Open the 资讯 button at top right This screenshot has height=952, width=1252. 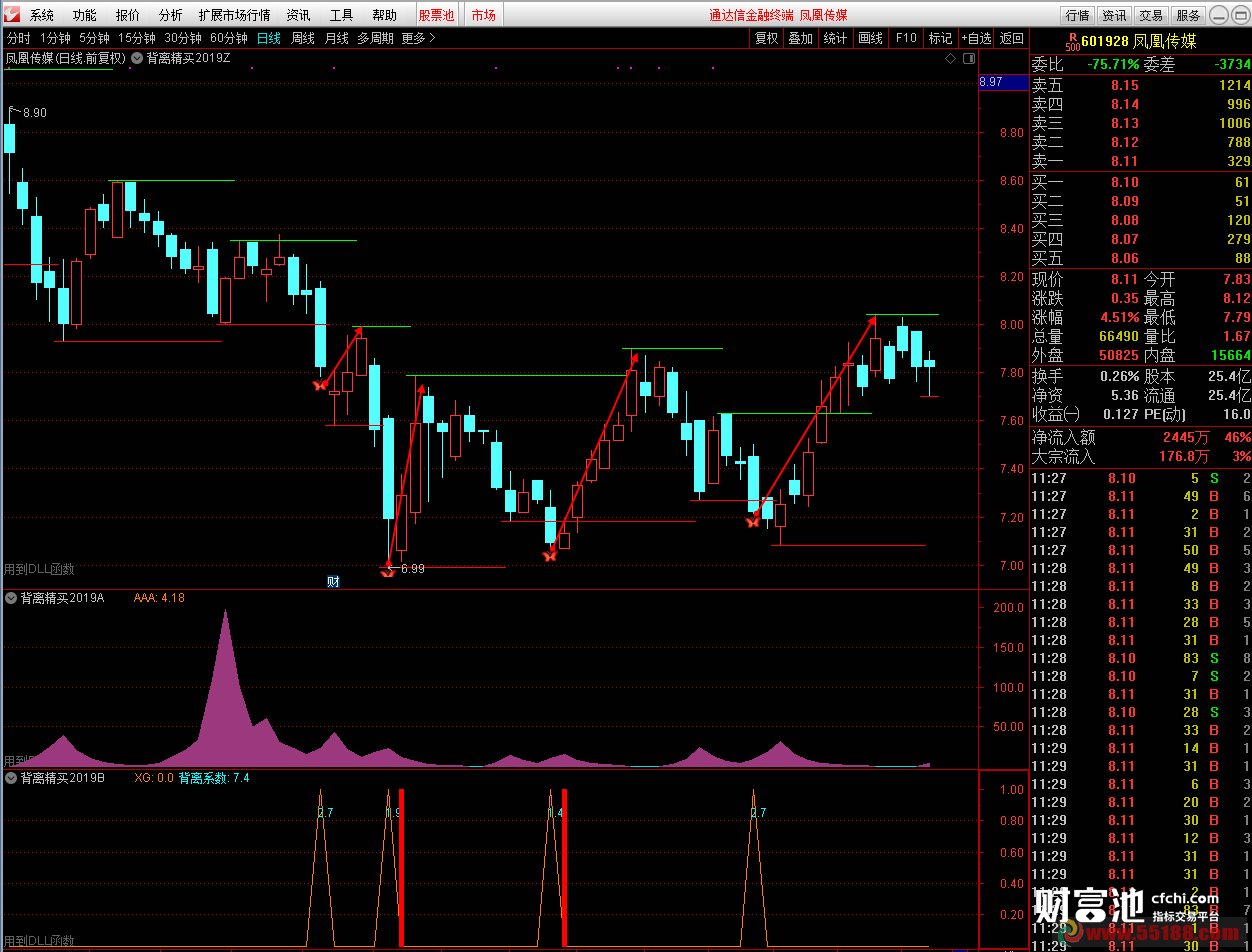[1114, 15]
